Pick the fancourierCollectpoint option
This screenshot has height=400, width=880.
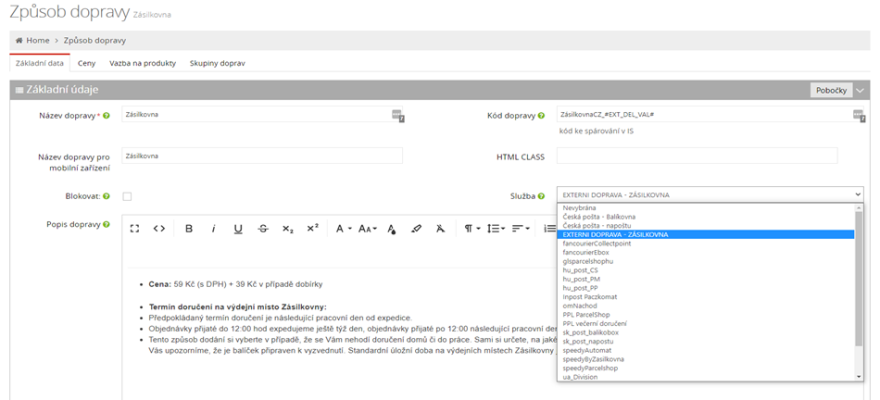tap(706, 243)
